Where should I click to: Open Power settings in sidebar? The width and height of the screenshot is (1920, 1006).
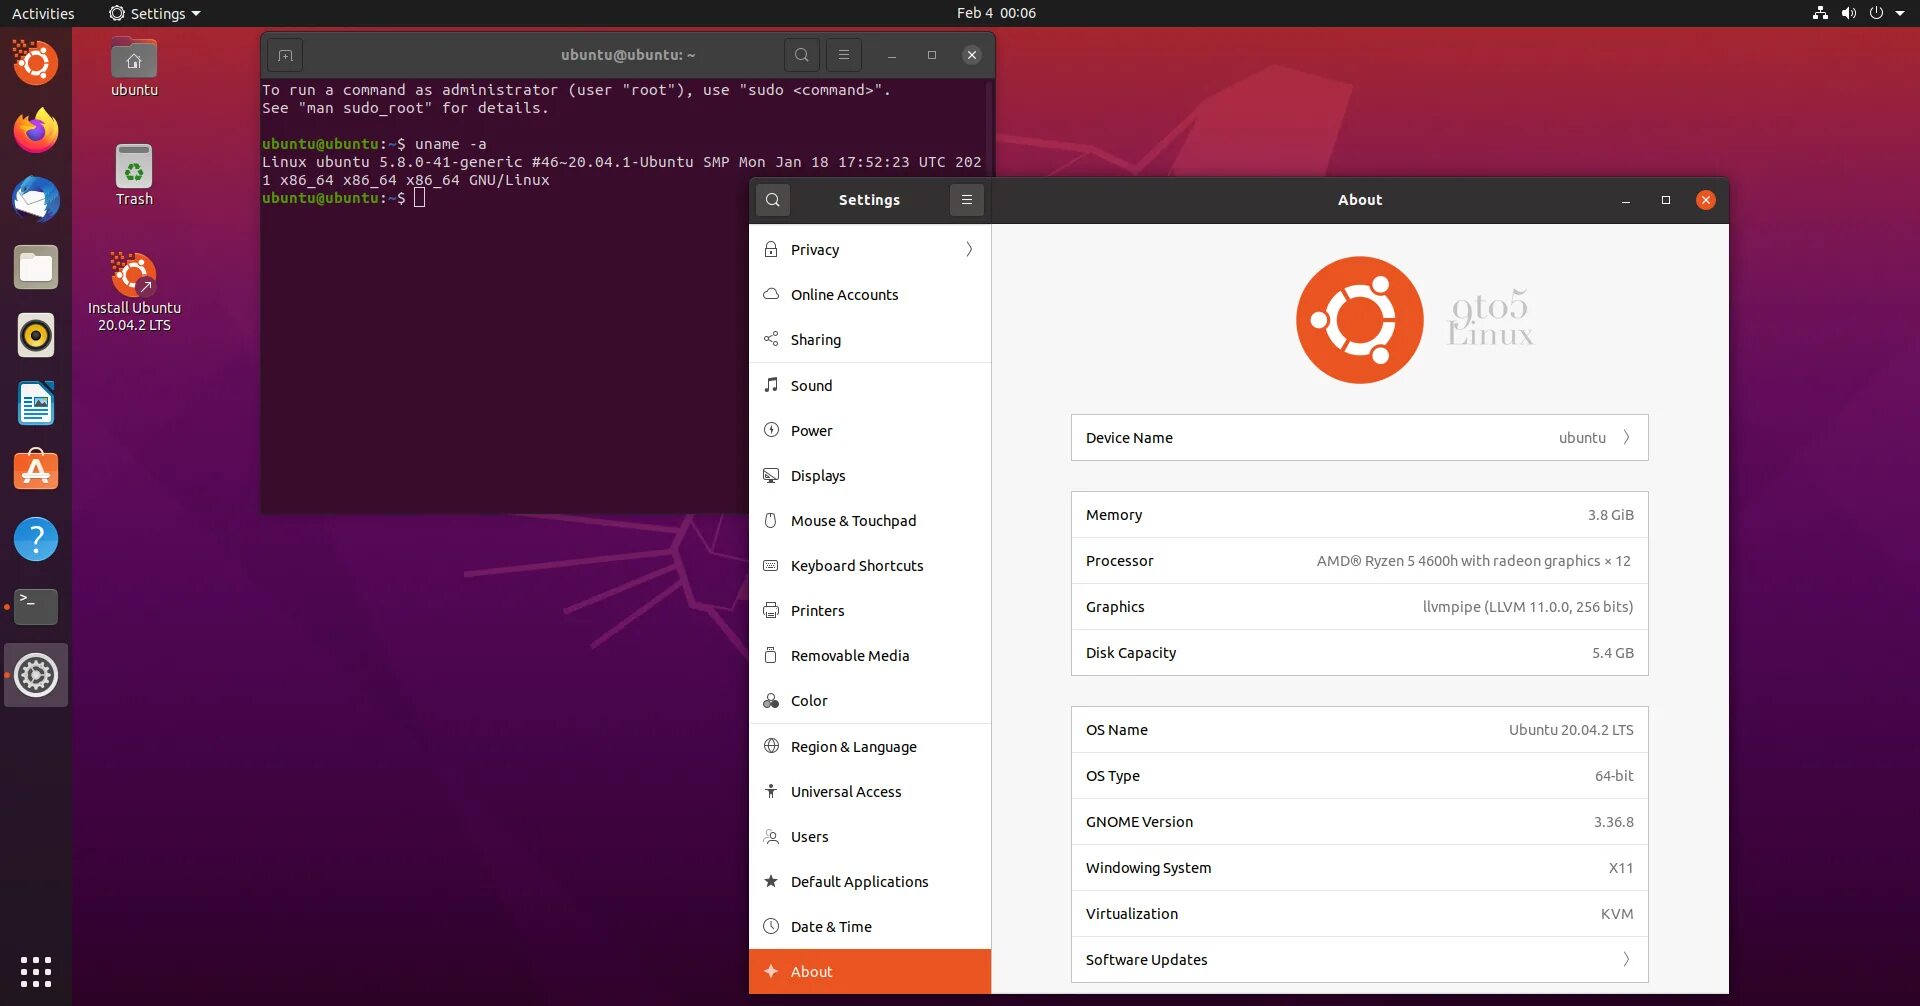tap(870, 431)
